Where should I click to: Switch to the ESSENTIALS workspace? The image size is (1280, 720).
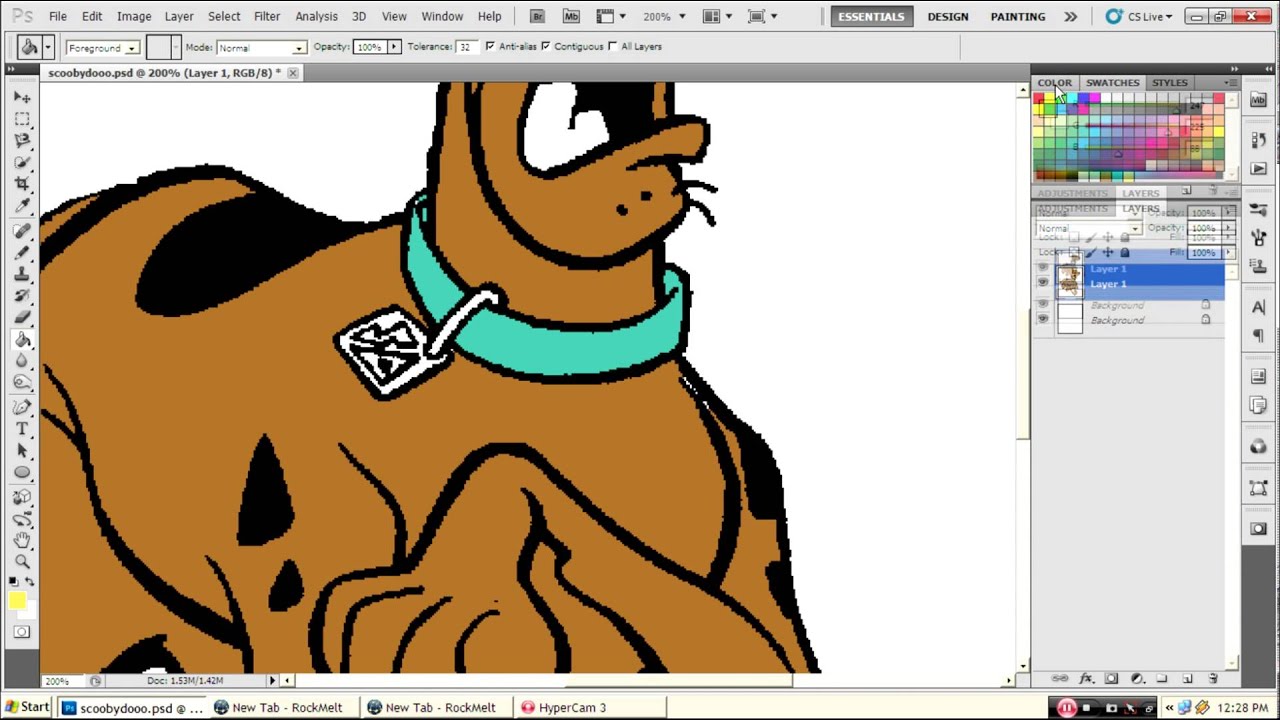coord(871,16)
